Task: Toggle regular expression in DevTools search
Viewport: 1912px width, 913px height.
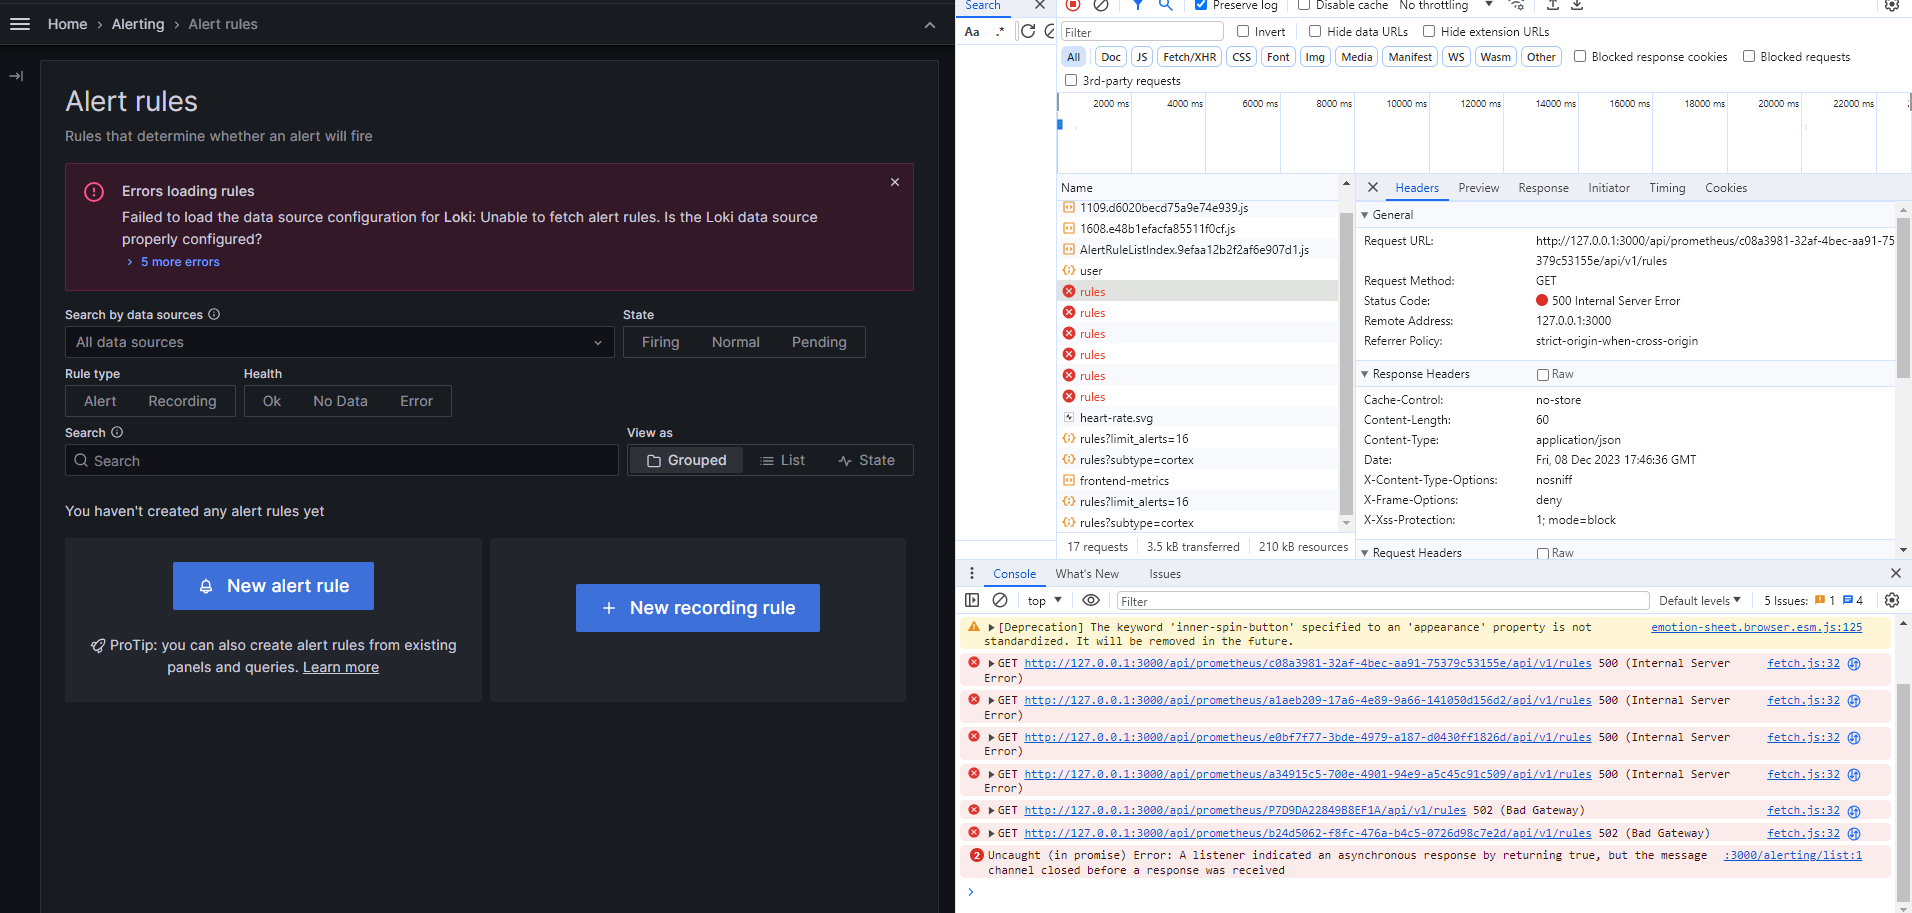Action: click(999, 31)
